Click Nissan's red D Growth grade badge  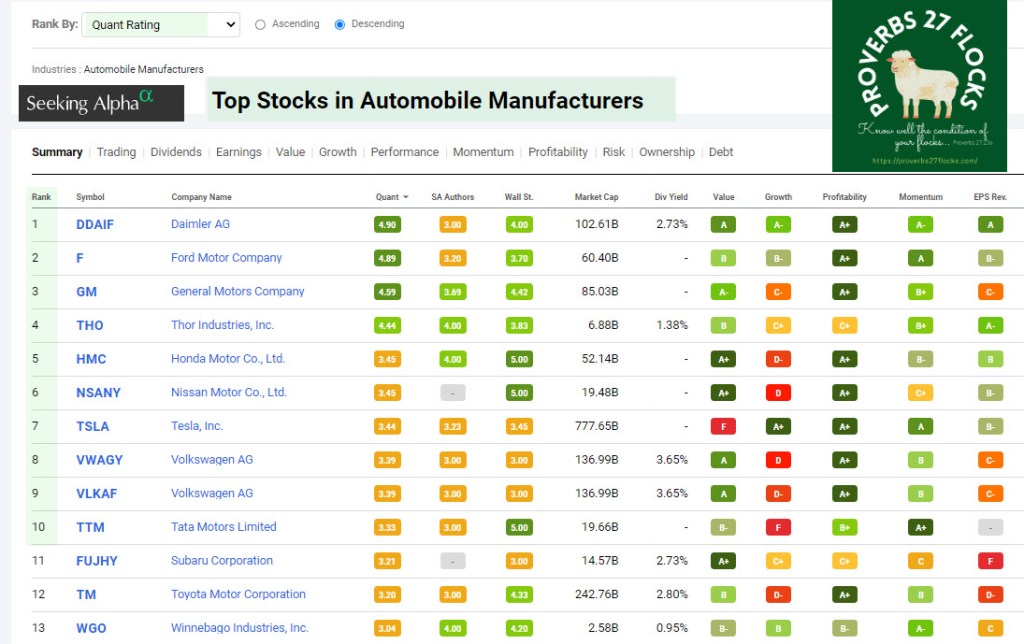pyautogui.click(x=778, y=393)
